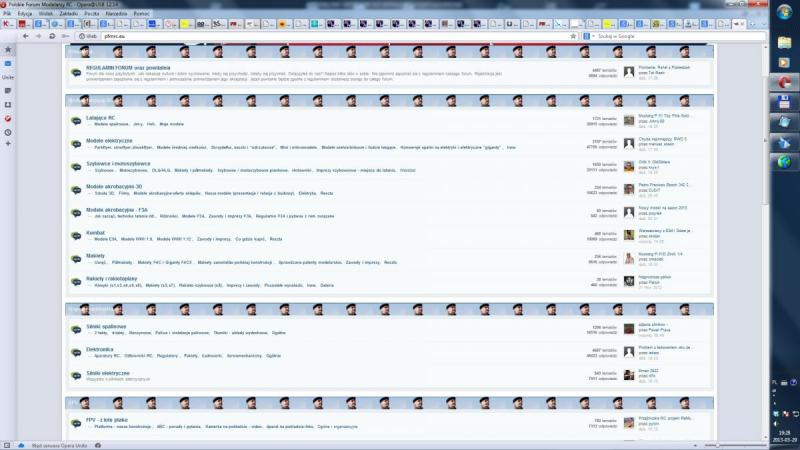Open the Notes panel in sidebar
800x450 pixels.
pyautogui.click(x=8, y=90)
